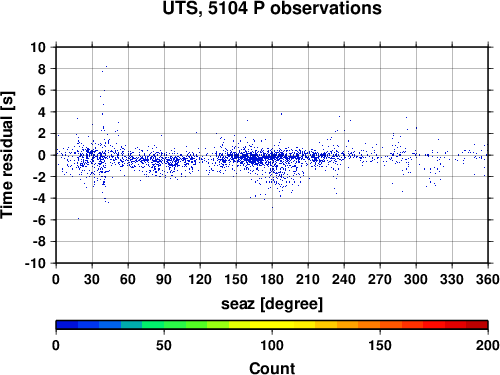Click the 'Count' colorbar label
The image size is (500, 375).
point(272,368)
